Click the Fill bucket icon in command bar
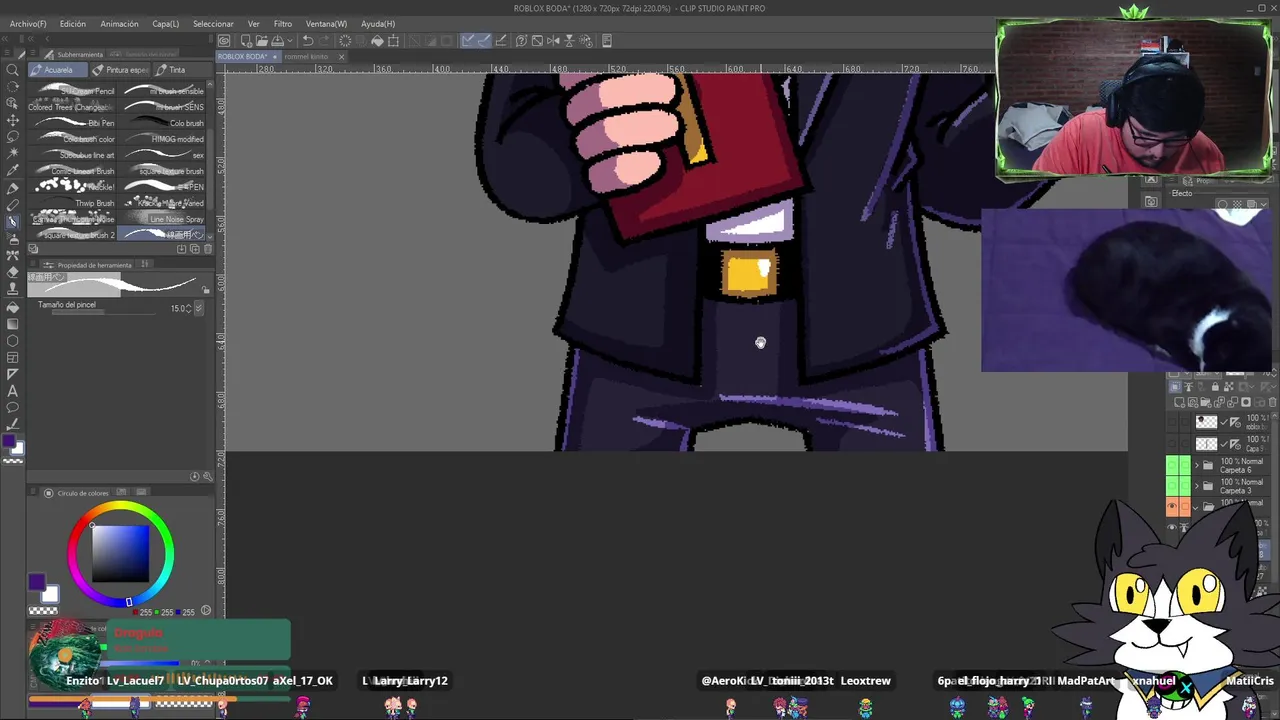Screen dimensions: 1280x720 click(377, 41)
